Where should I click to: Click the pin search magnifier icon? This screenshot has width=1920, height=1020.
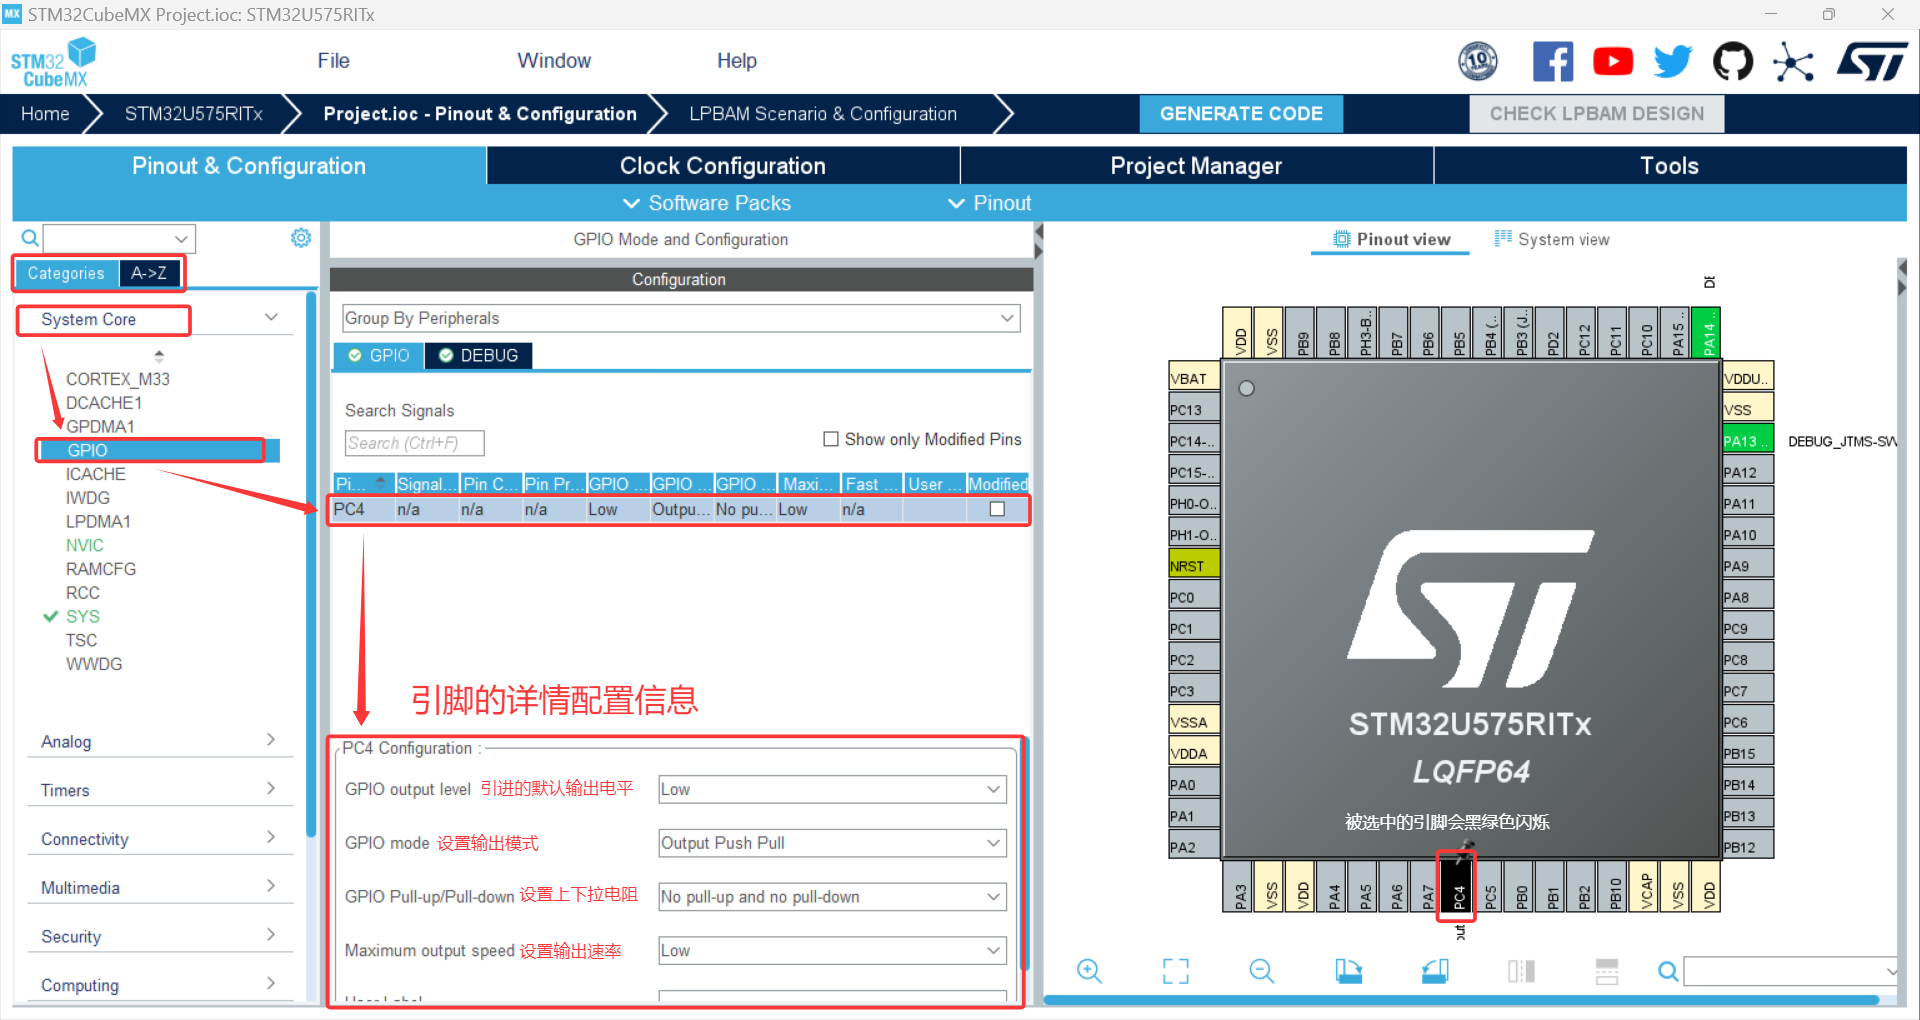pos(1668,971)
